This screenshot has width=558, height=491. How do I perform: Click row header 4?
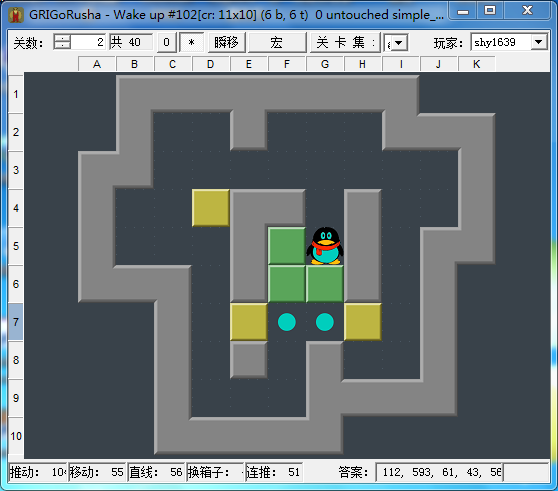(16, 208)
